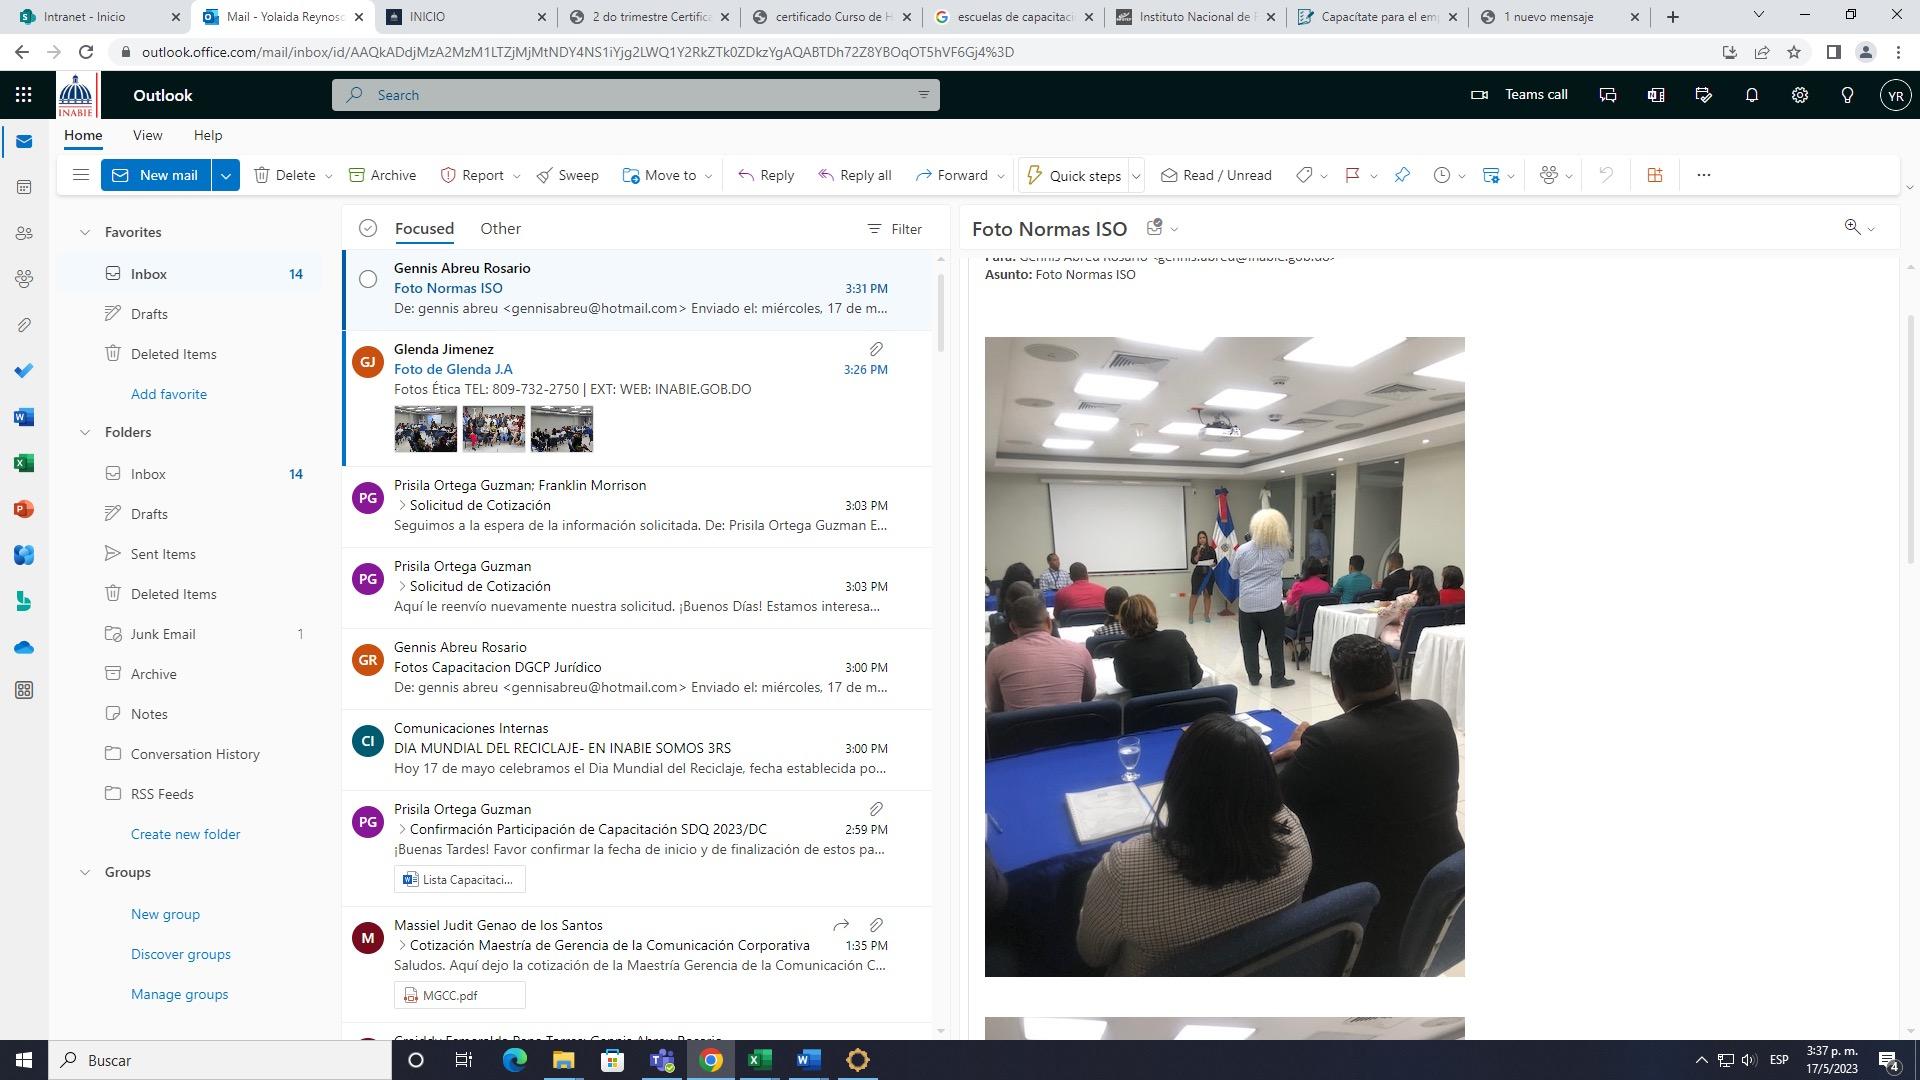Screen dimensions: 1920x1080
Task: Click the Create new folder link
Action: coord(185,834)
